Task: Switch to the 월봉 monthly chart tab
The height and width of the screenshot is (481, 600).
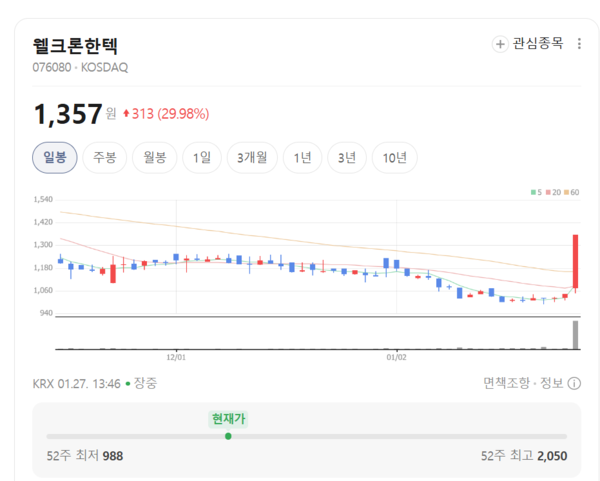Action: click(x=155, y=158)
